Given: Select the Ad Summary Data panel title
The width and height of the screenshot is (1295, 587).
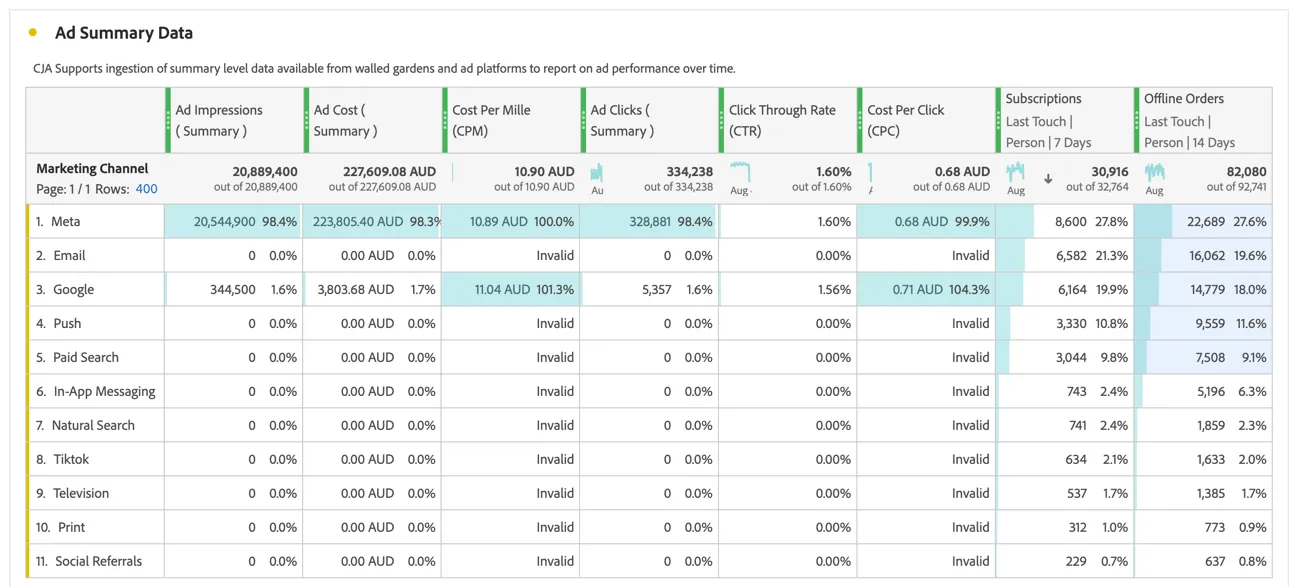Looking at the screenshot, I should pyautogui.click(x=124, y=33).
